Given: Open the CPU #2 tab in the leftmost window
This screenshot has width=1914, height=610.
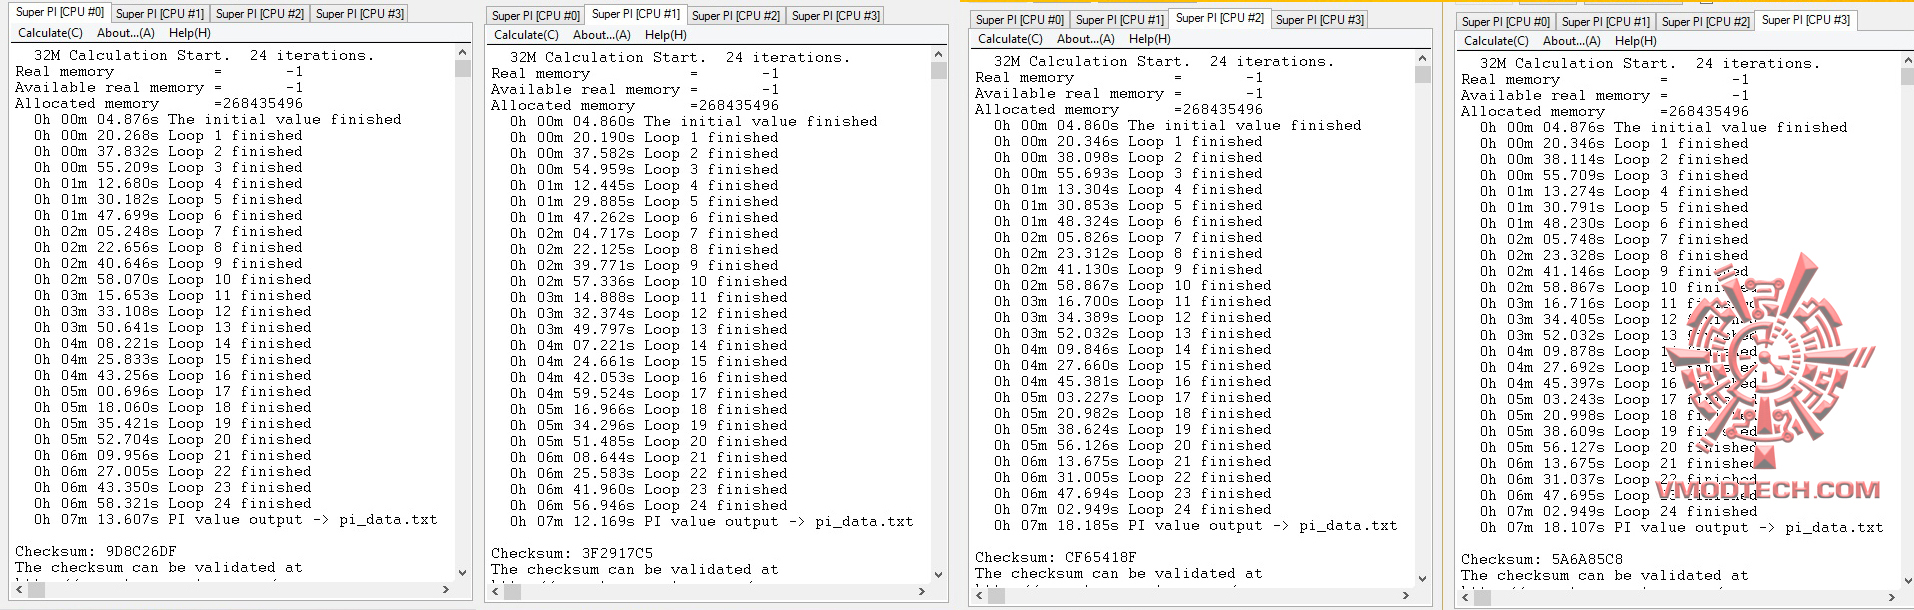Looking at the screenshot, I should tap(260, 14).
